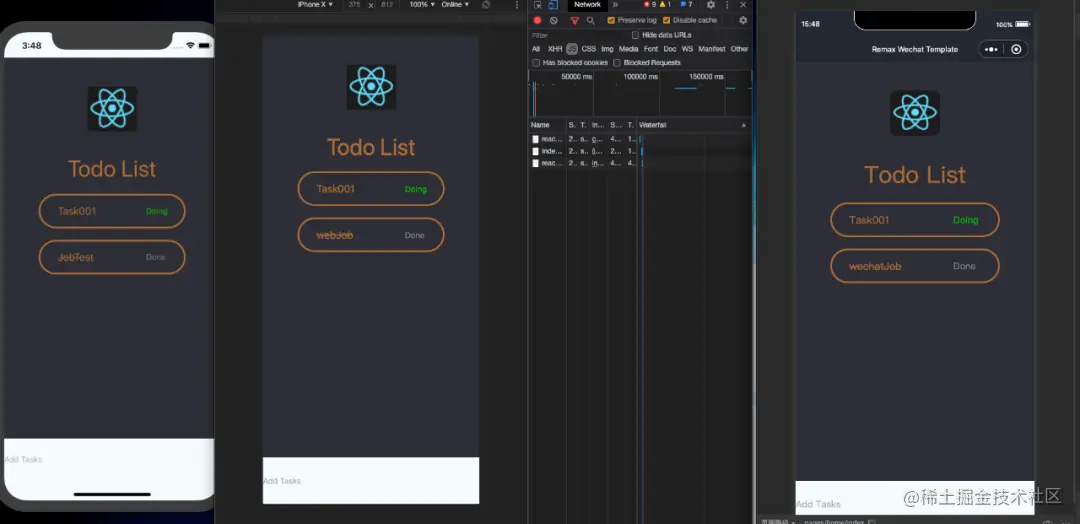Open network search magnifier
Viewport: 1080px width, 524px height.
coord(590,21)
